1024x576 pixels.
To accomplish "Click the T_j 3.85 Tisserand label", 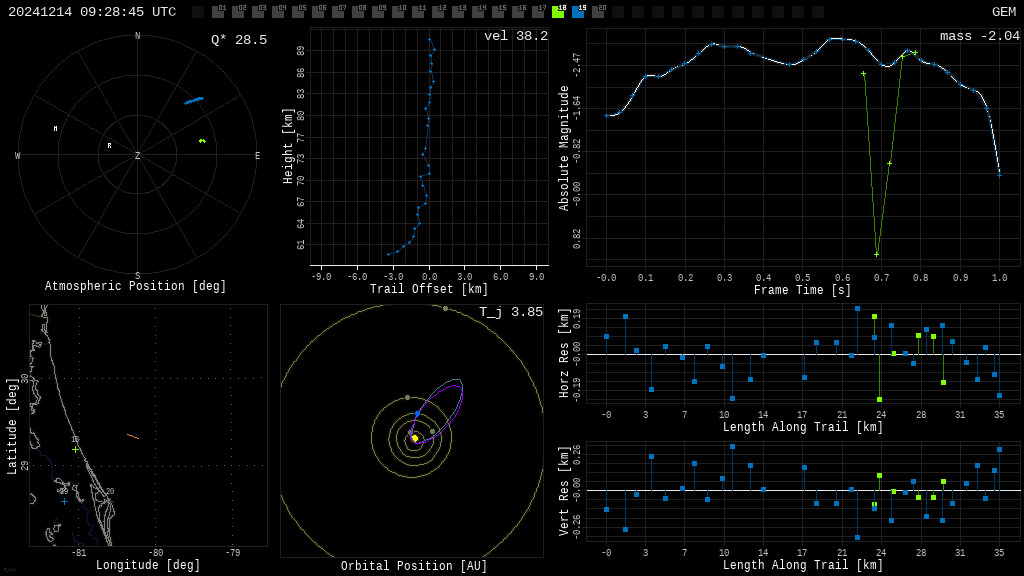I will (x=510, y=312).
